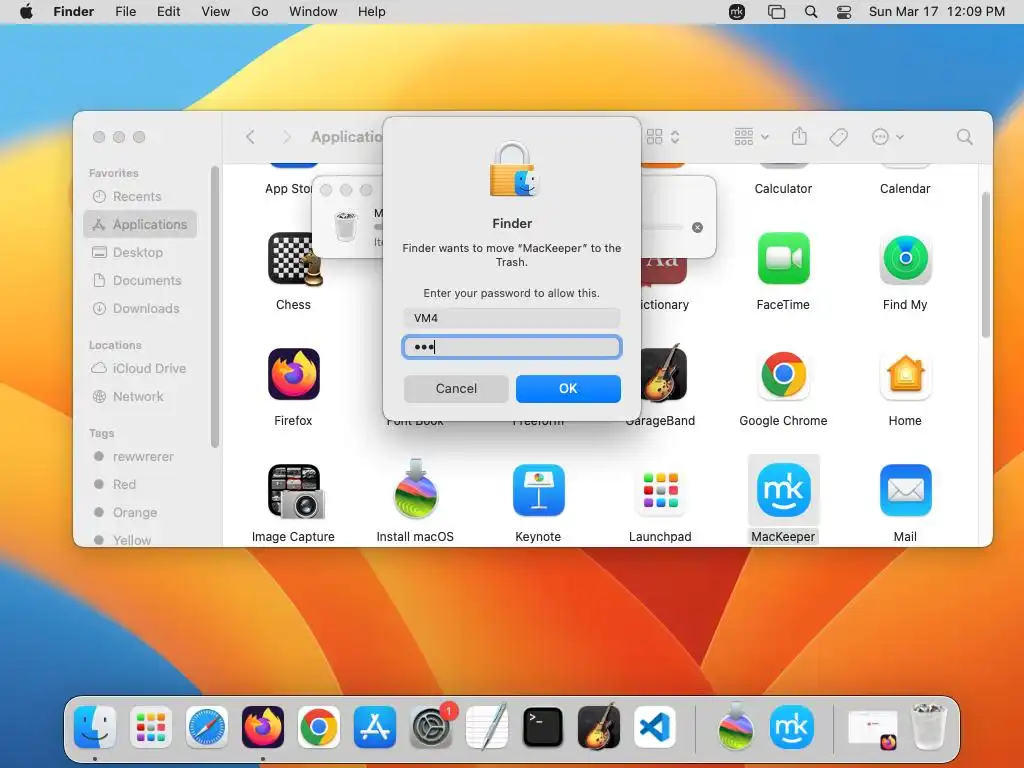Open the Group by dropdown in toolbar
The image size is (1024, 768).
751,136
